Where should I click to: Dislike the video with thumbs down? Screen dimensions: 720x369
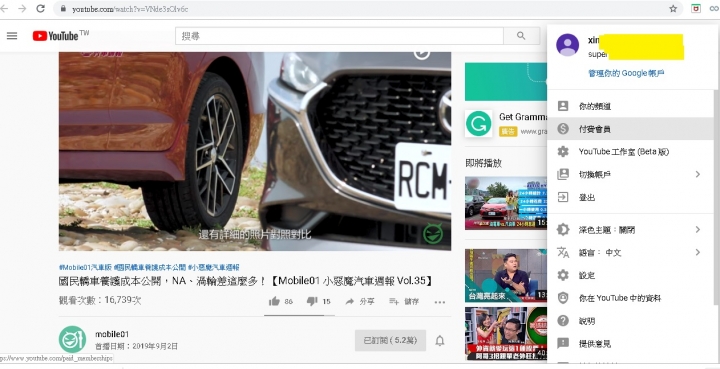312,302
